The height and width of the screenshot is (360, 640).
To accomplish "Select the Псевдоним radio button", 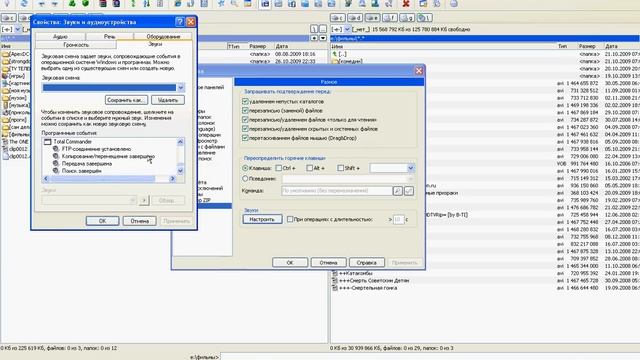I will [x=245, y=178].
